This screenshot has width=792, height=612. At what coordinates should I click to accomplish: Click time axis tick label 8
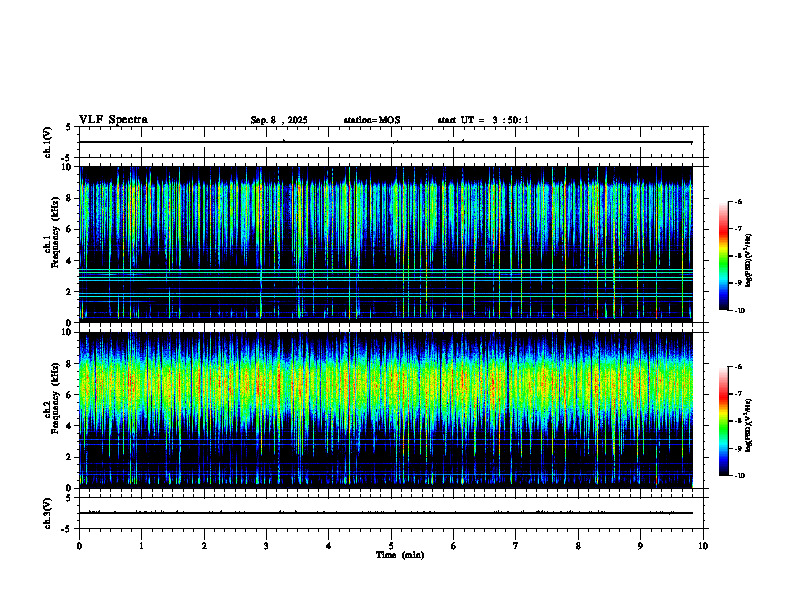coord(578,546)
